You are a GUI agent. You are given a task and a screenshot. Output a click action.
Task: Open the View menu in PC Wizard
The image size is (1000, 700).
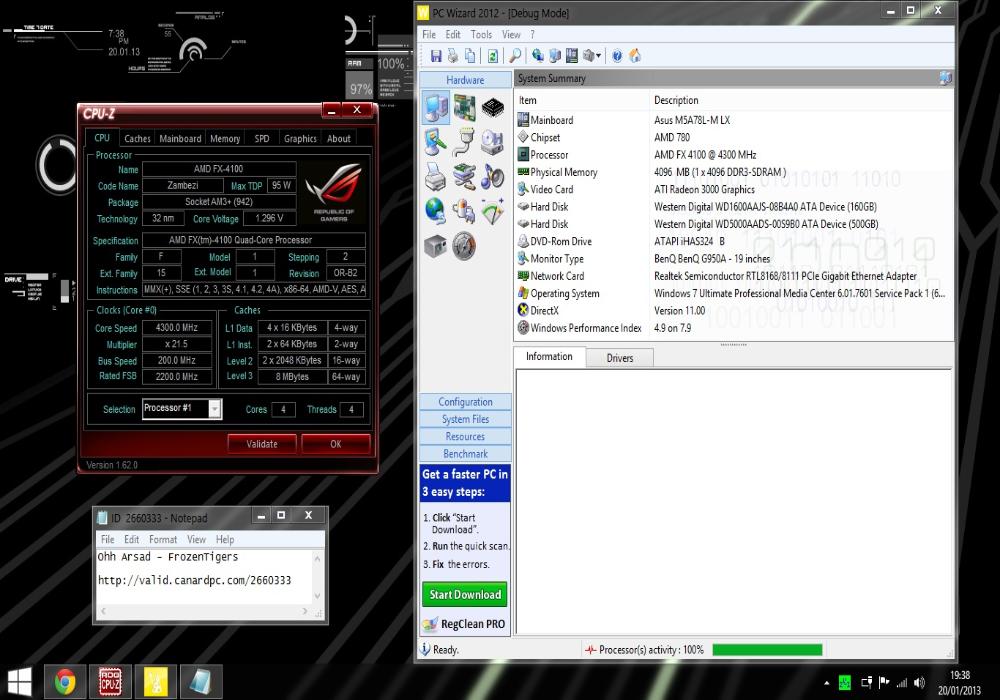click(511, 34)
